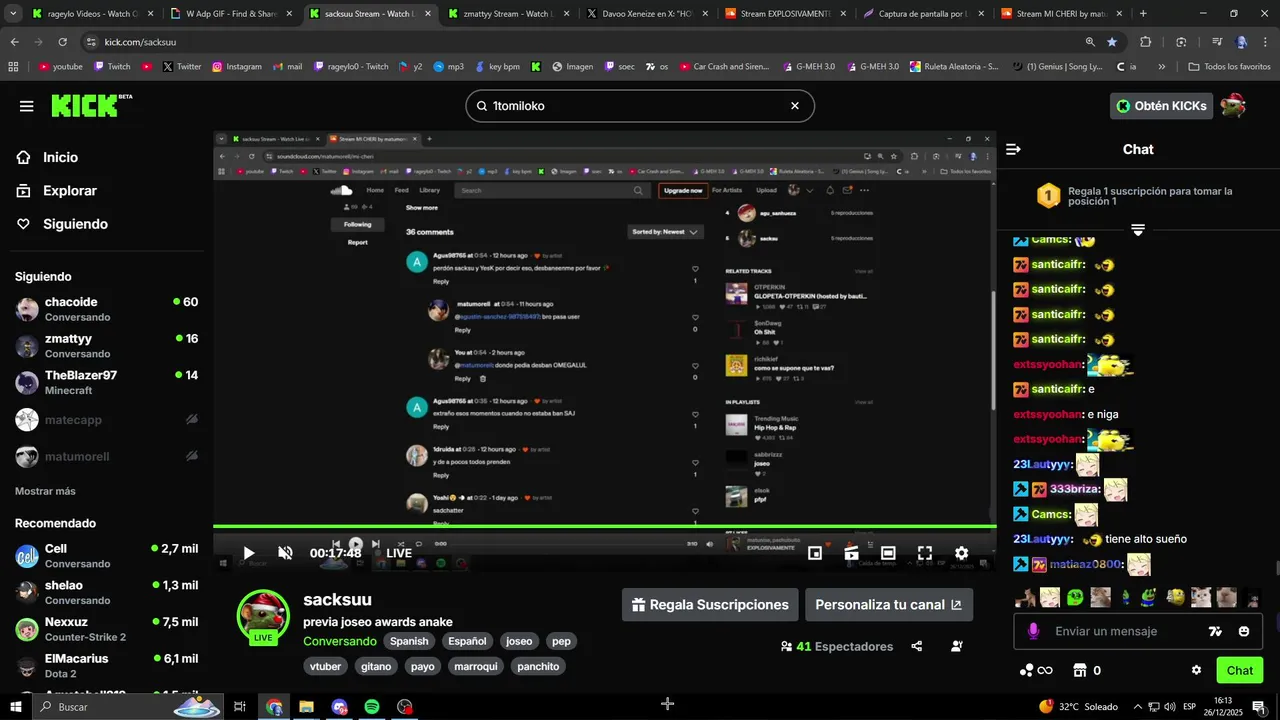Screen dimensions: 1280x720
Task: Open recommended channel Nexxuz
Action: click(x=106, y=629)
